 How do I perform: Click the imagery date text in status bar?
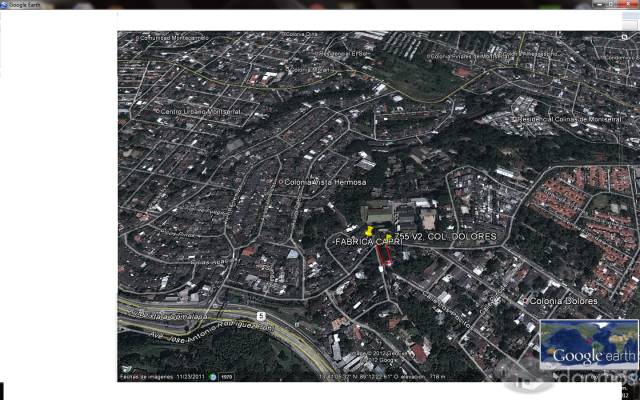(x=163, y=377)
